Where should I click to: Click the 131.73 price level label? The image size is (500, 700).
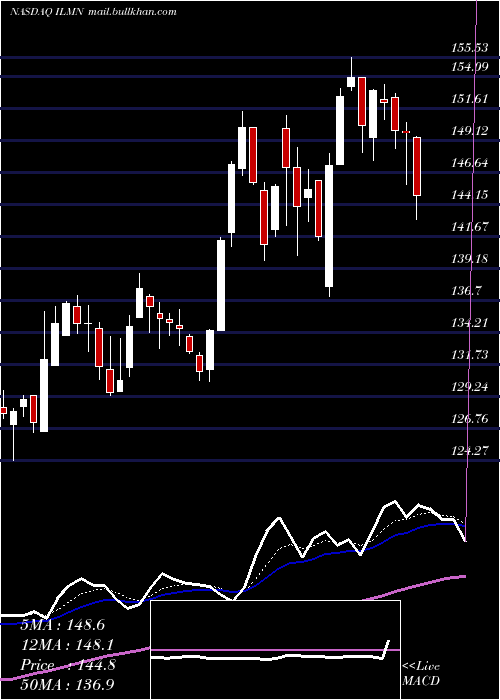469,355
